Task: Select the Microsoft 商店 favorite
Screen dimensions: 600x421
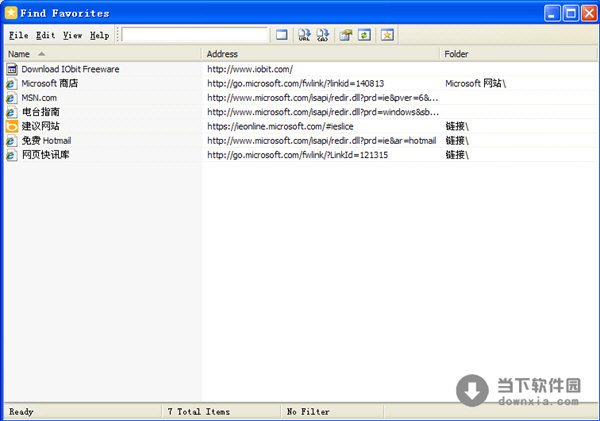Action: point(49,83)
